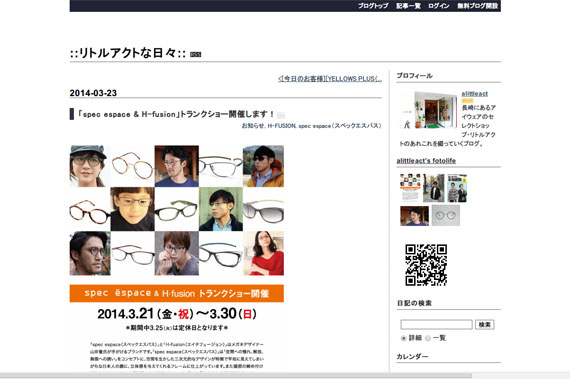Open the trunk show eyewear collage image
Viewport: 570px width, 379px height.
pyautogui.click(x=177, y=210)
